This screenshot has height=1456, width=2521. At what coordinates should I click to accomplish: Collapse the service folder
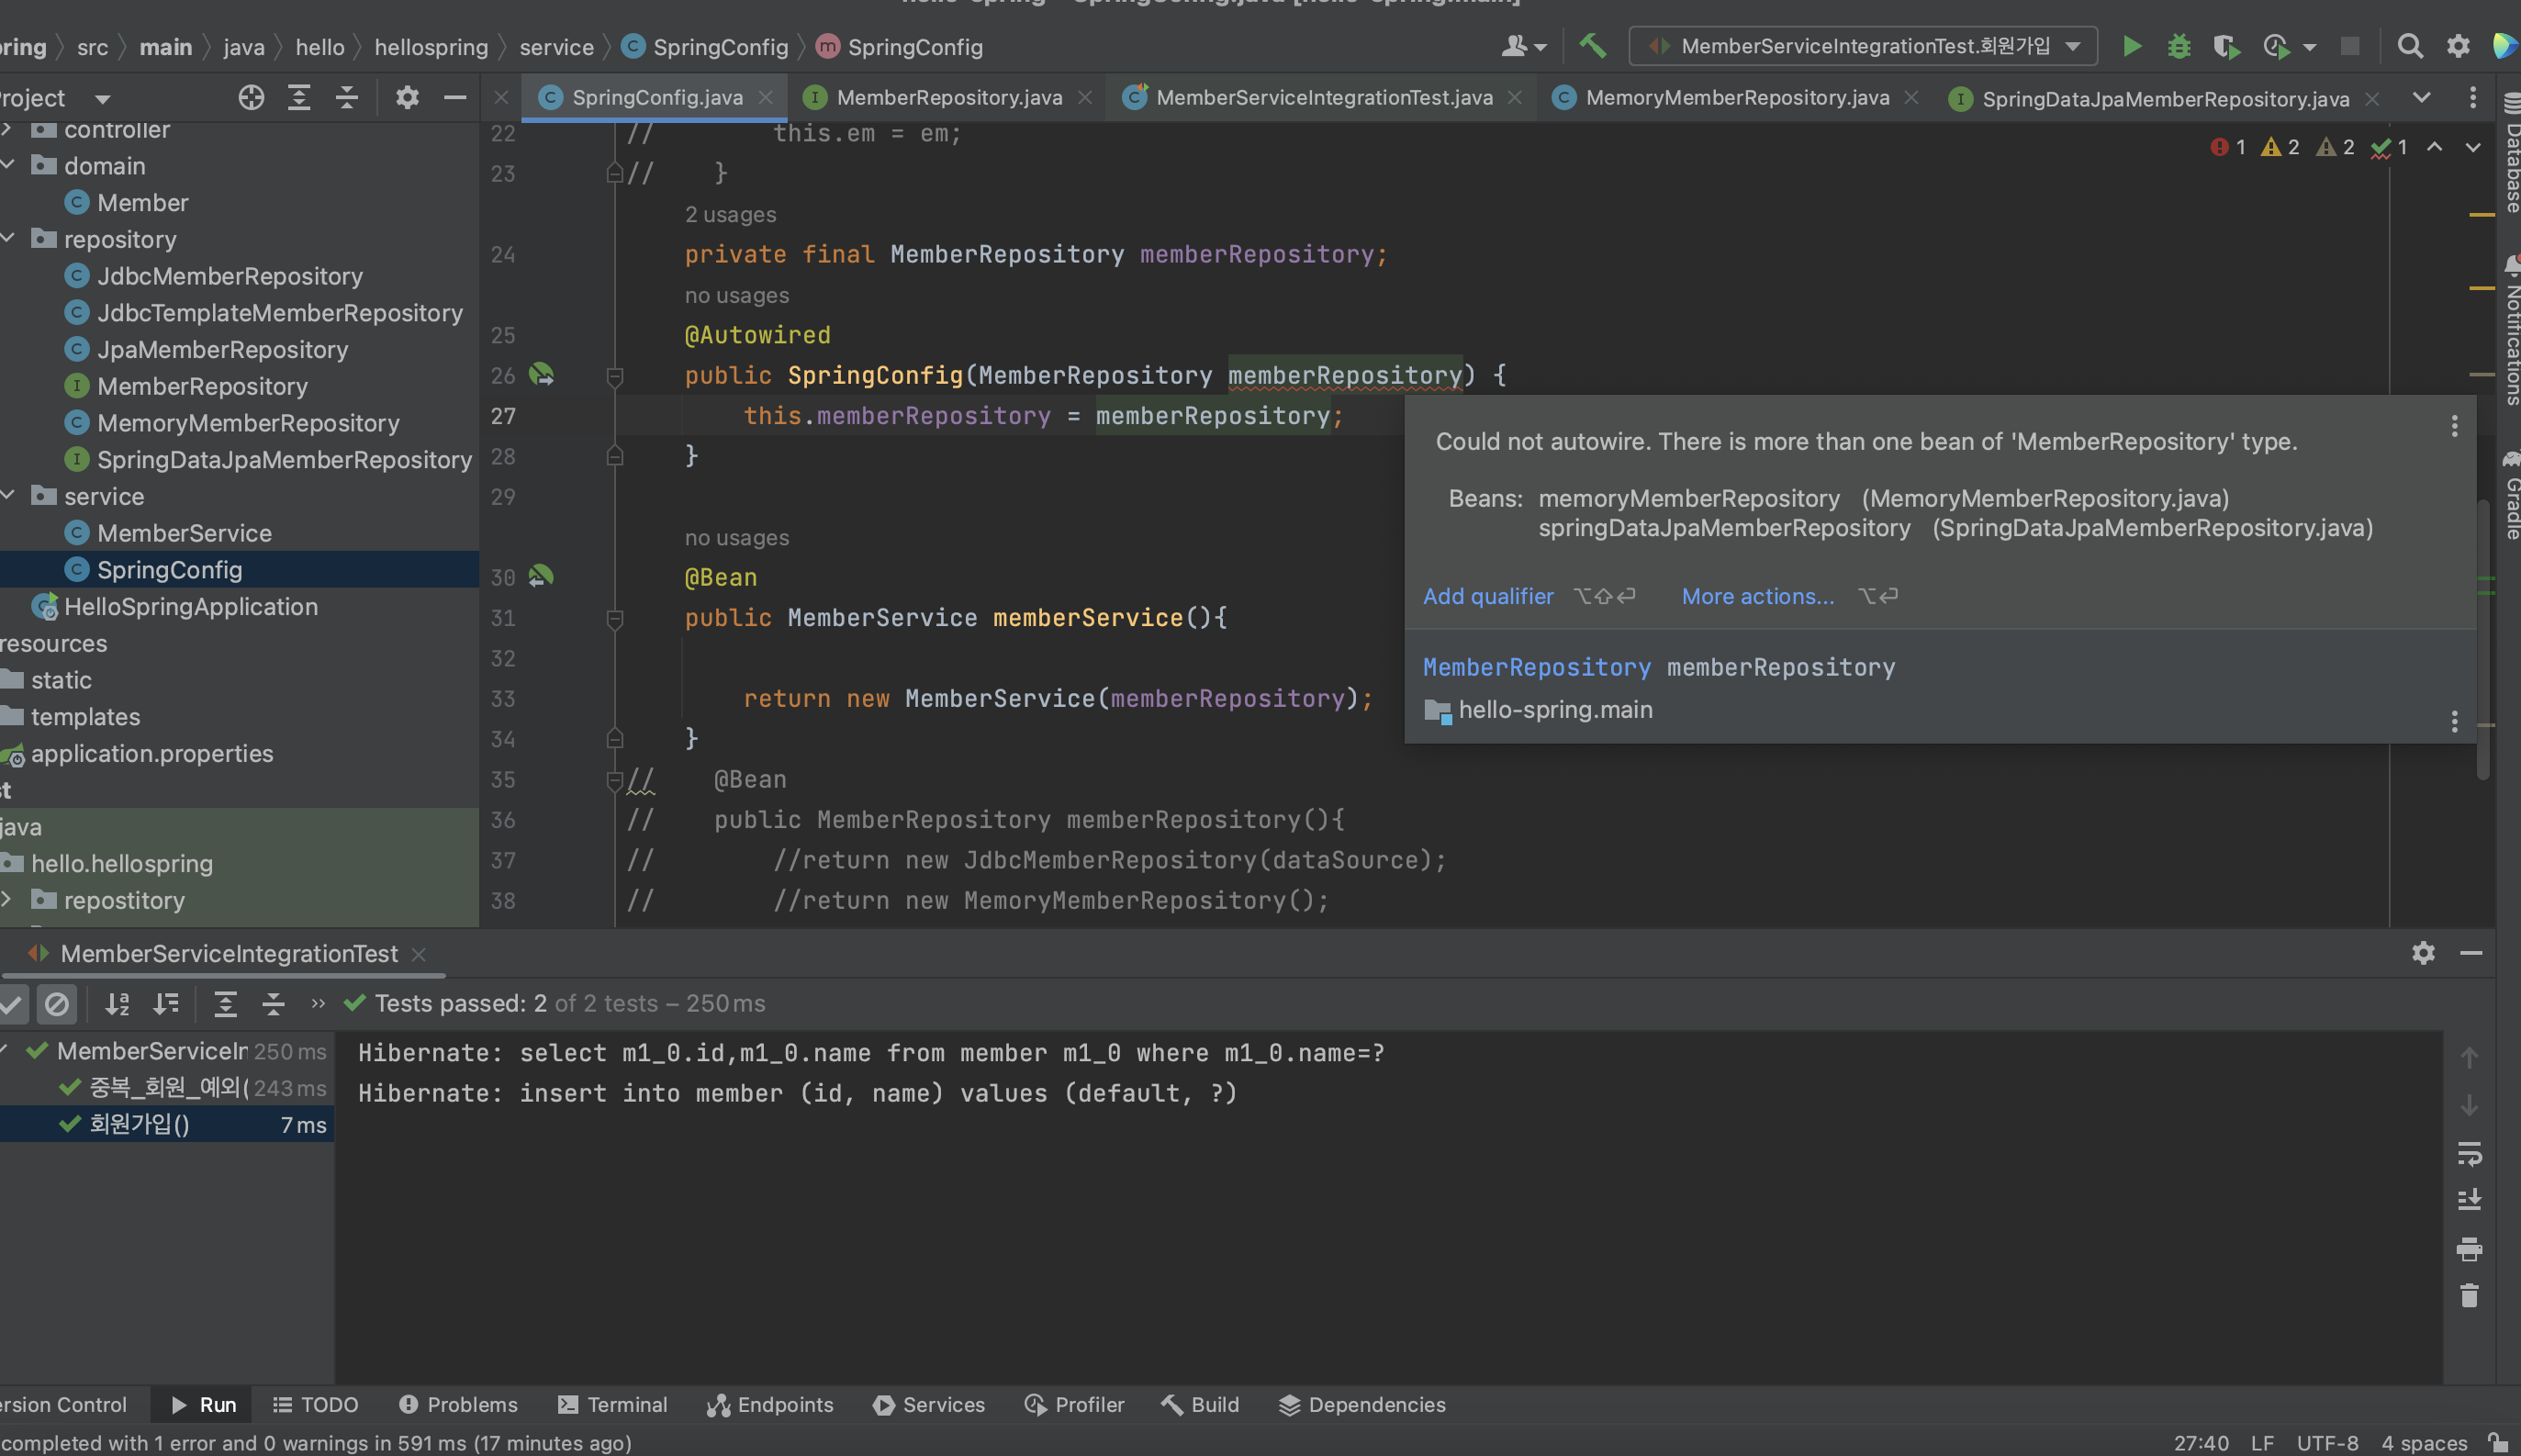click(9, 496)
